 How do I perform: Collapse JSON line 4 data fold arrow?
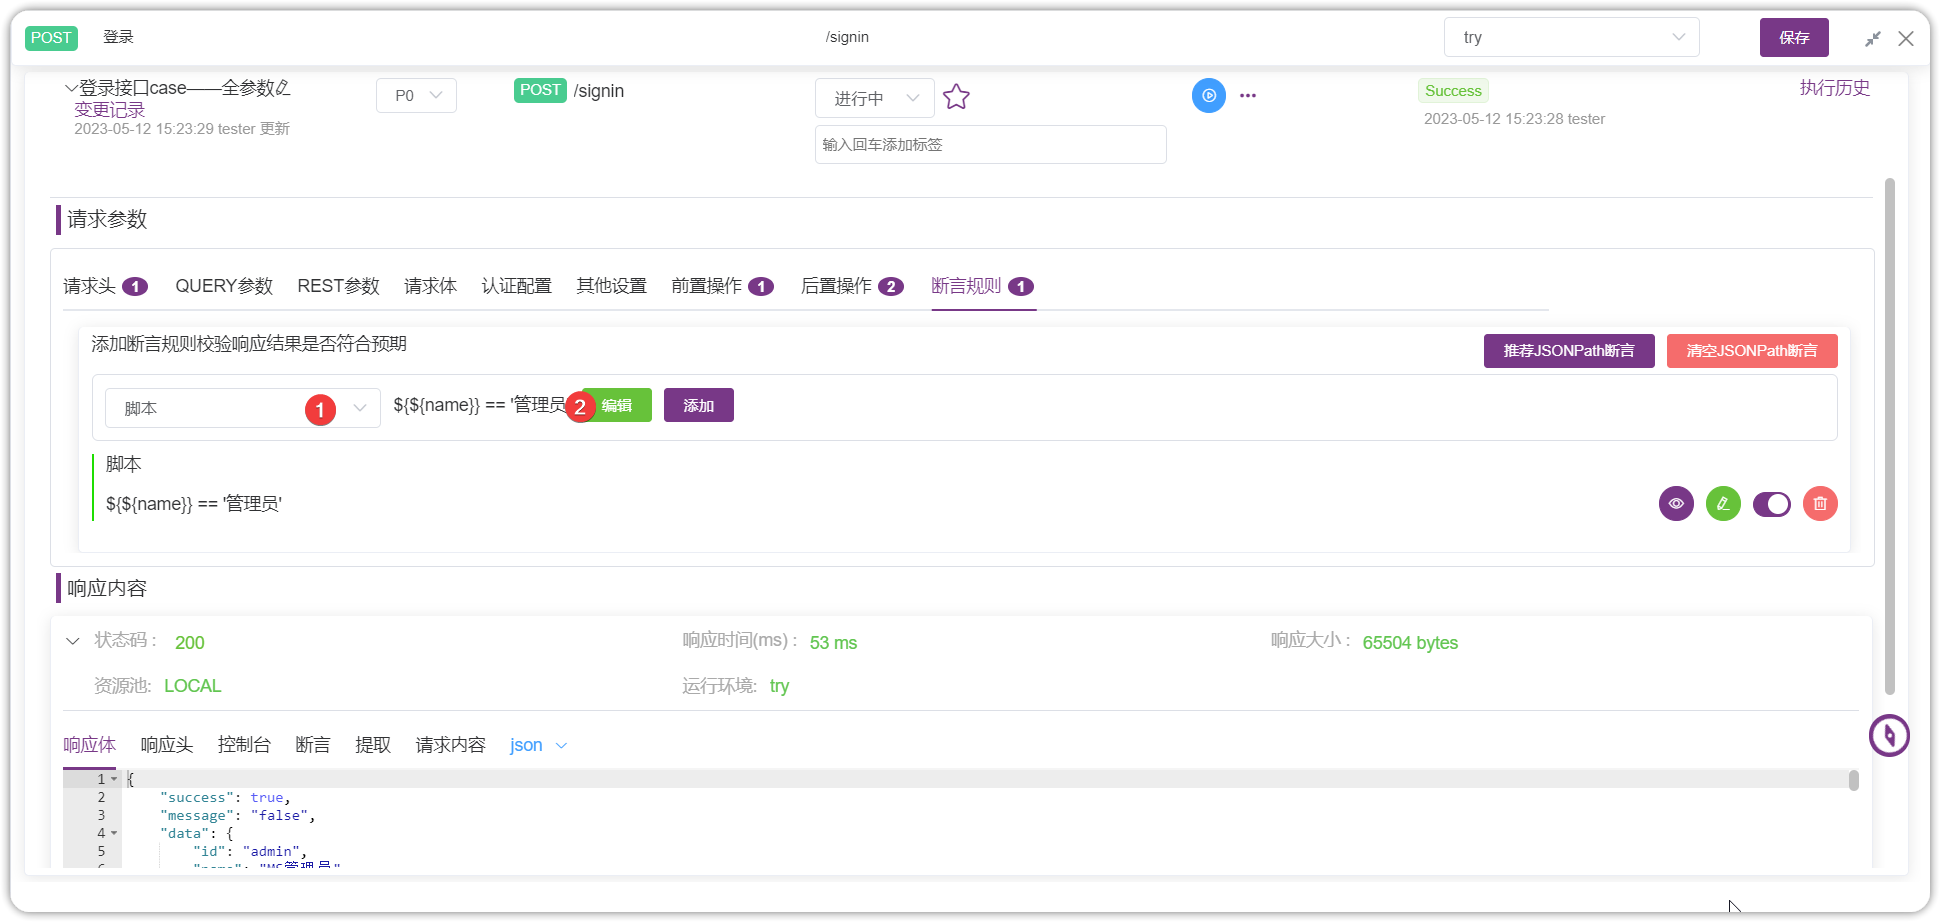point(114,833)
